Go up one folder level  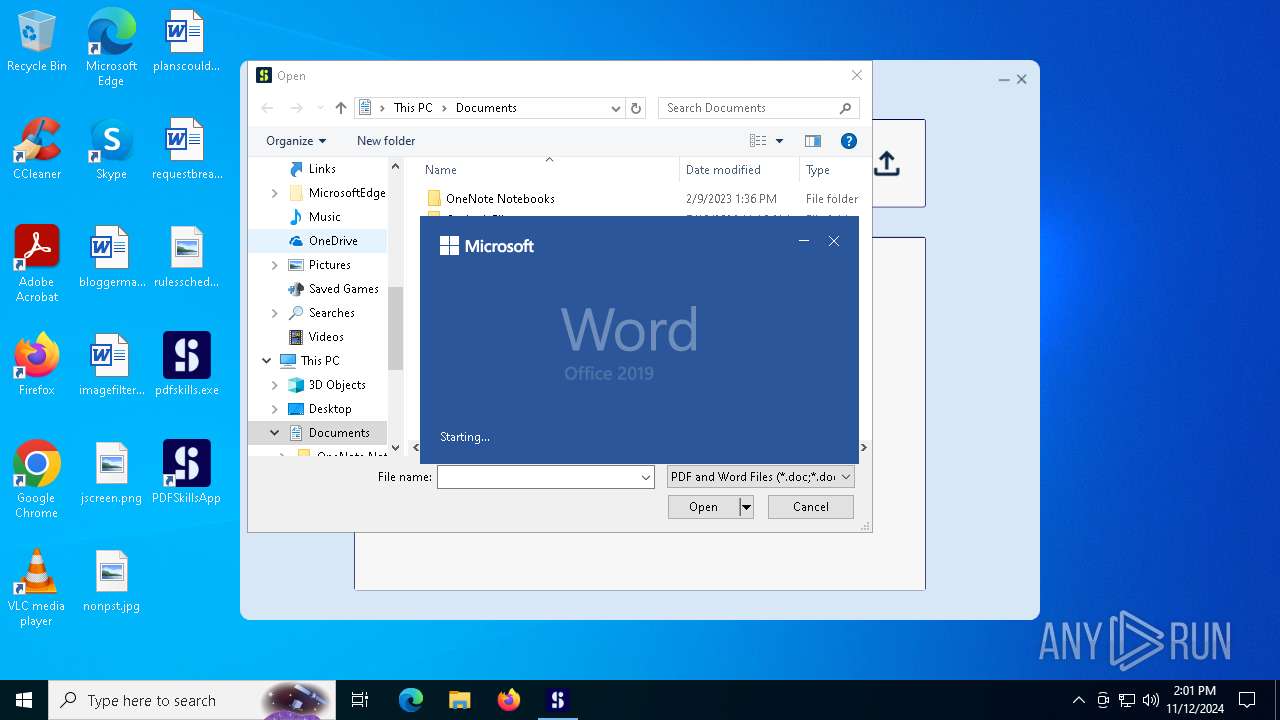tap(341, 108)
